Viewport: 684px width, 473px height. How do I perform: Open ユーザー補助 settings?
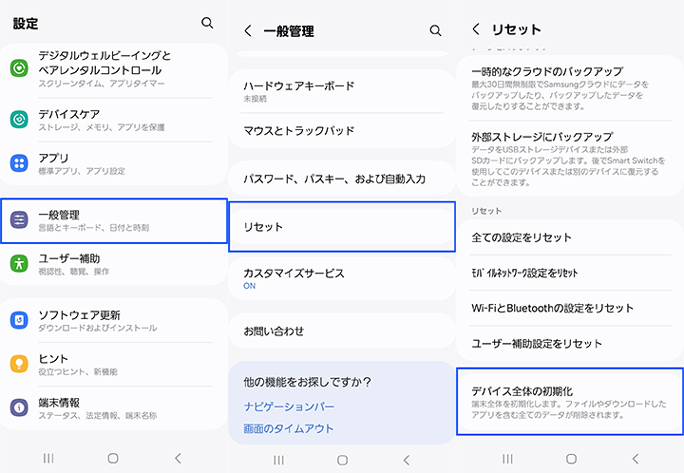(114, 264)
